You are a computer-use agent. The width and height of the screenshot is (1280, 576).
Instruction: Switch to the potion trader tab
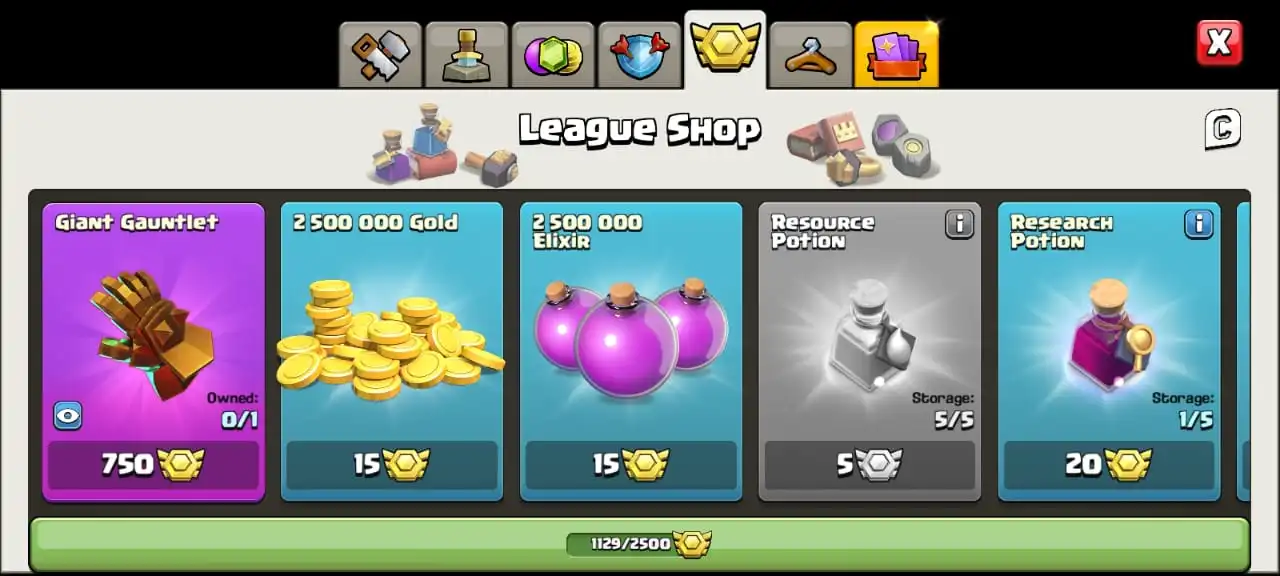[x=467, y=55]
